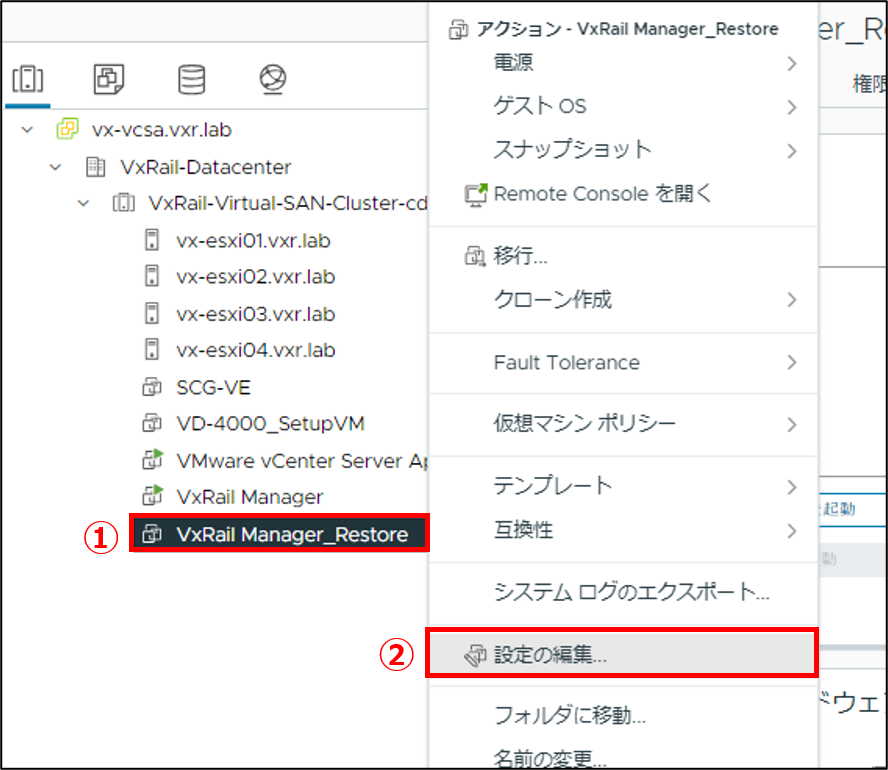Expand the テンプレート submenu arrow

coord(792,487)
